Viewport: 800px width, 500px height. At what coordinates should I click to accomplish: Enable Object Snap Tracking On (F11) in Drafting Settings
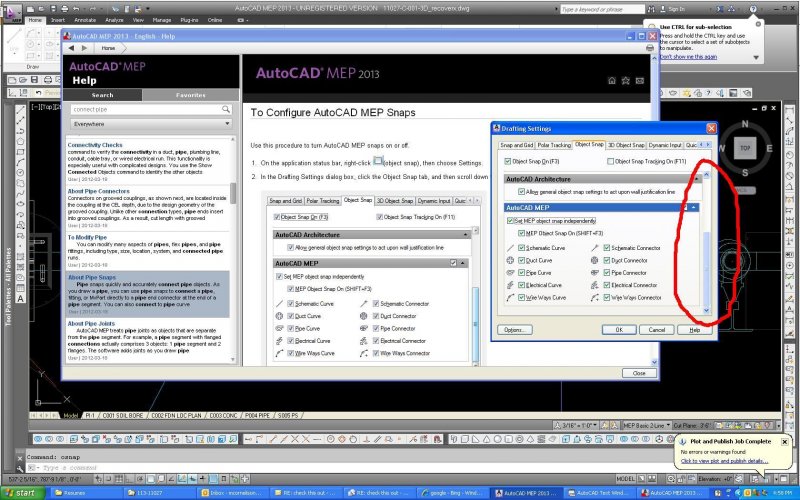tap(611, 161)
